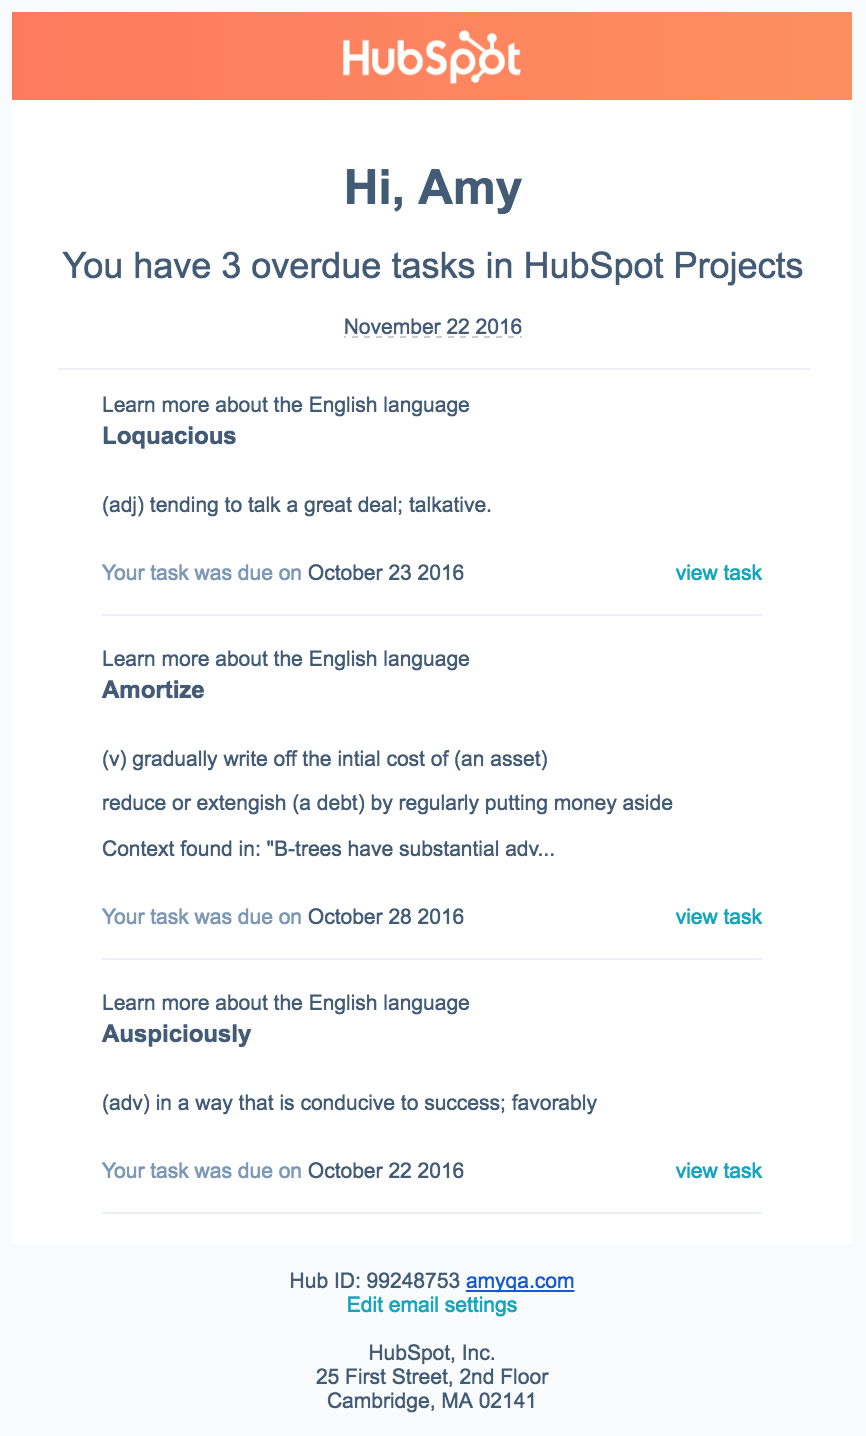Click the conducive to success definition
866x1436 pixels.
coord(349,1103)
